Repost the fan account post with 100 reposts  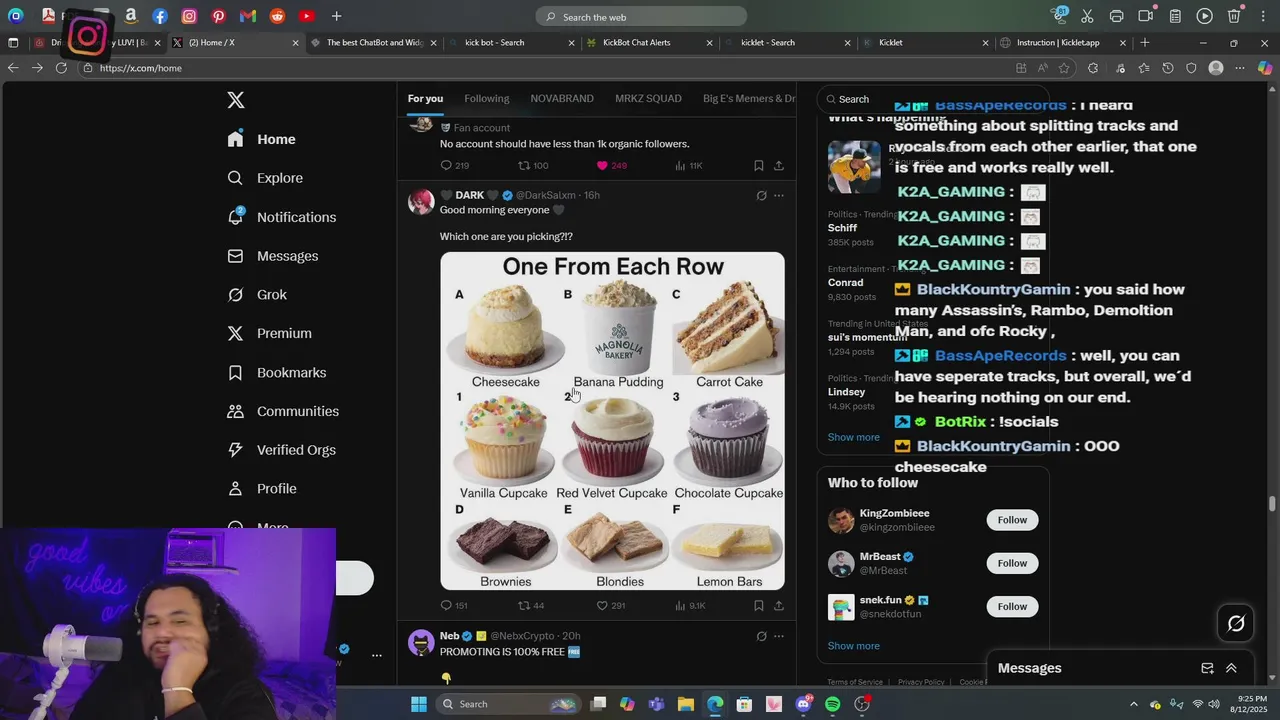point(533,165)
